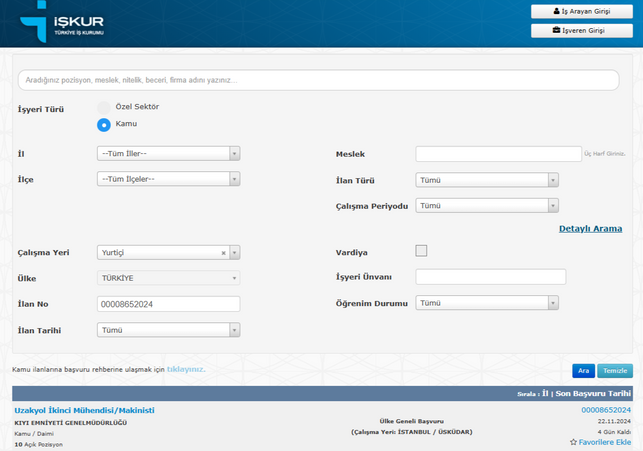Expand the İlçe dropdown
This screenshot has width=643, height=451.
[168, 179]
